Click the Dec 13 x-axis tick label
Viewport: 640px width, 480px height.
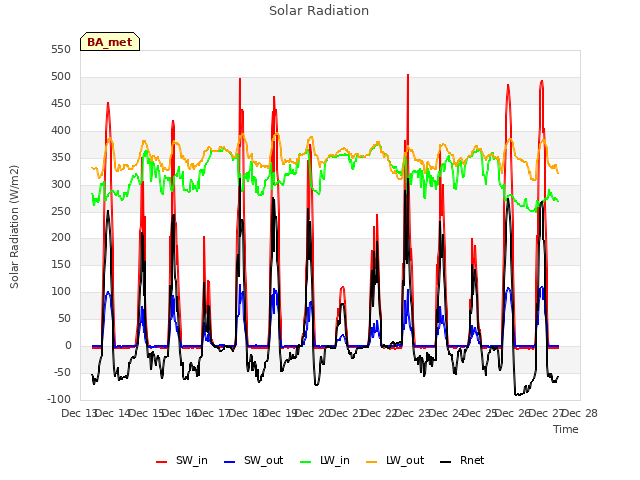pos(79,413)
